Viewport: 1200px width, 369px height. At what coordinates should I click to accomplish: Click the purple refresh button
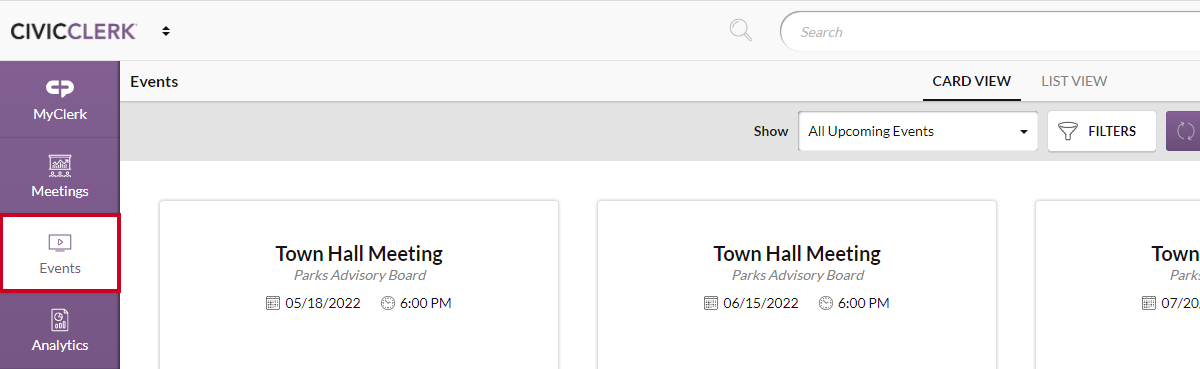tap(1184, 131)
